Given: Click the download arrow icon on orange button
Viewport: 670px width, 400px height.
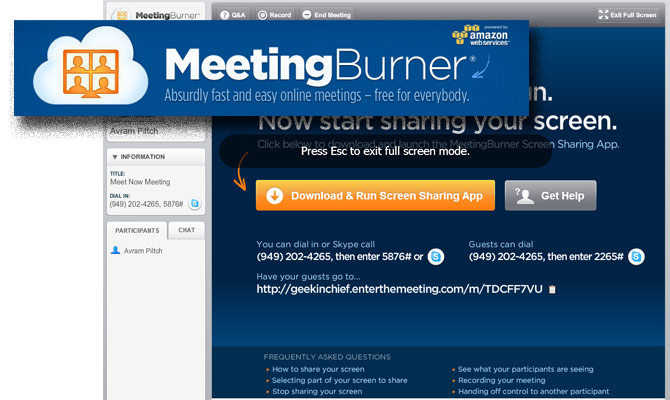Looking at the screenshot, I should 274,196.
